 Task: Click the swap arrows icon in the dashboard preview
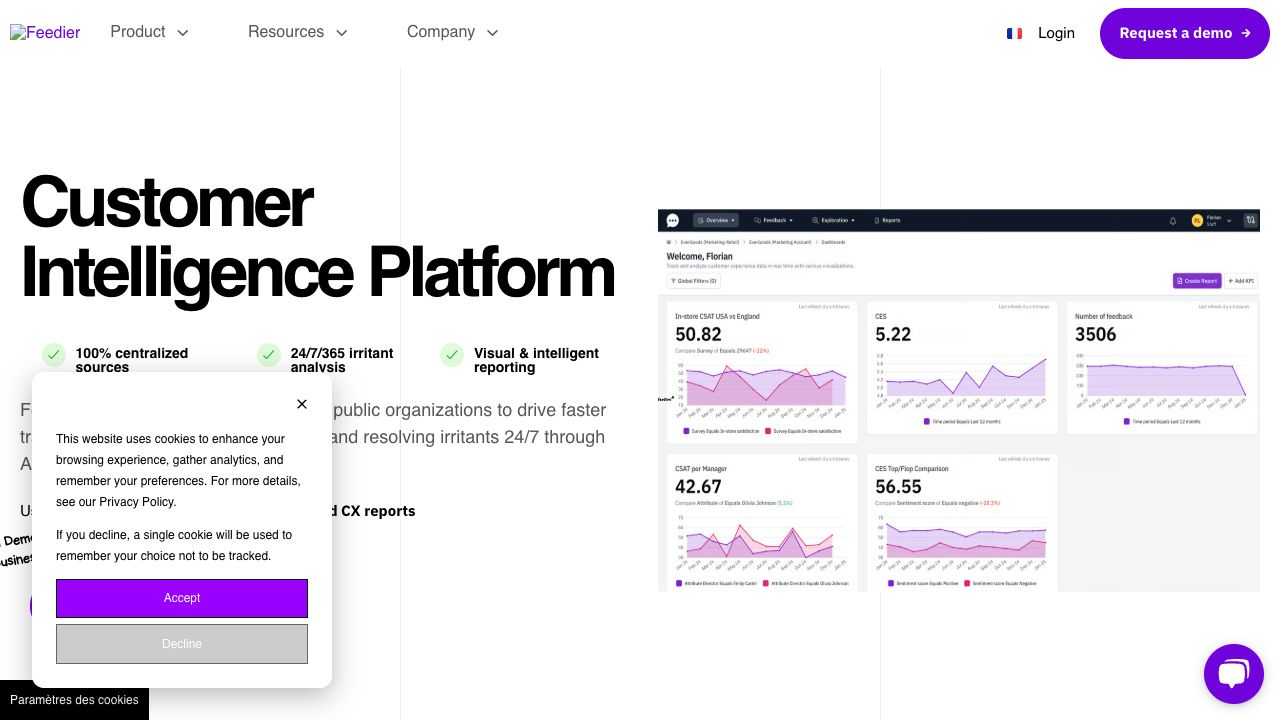pyautogui.click(x=1250, y=220)
